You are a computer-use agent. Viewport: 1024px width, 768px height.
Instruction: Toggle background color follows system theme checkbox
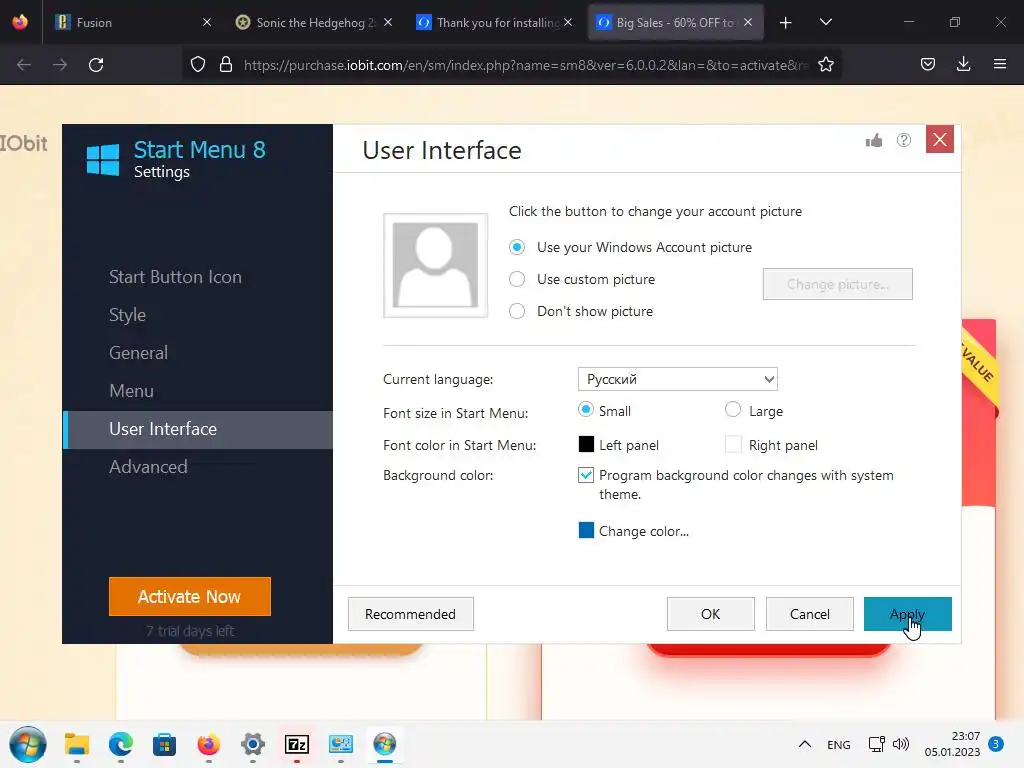click(586, 475)
